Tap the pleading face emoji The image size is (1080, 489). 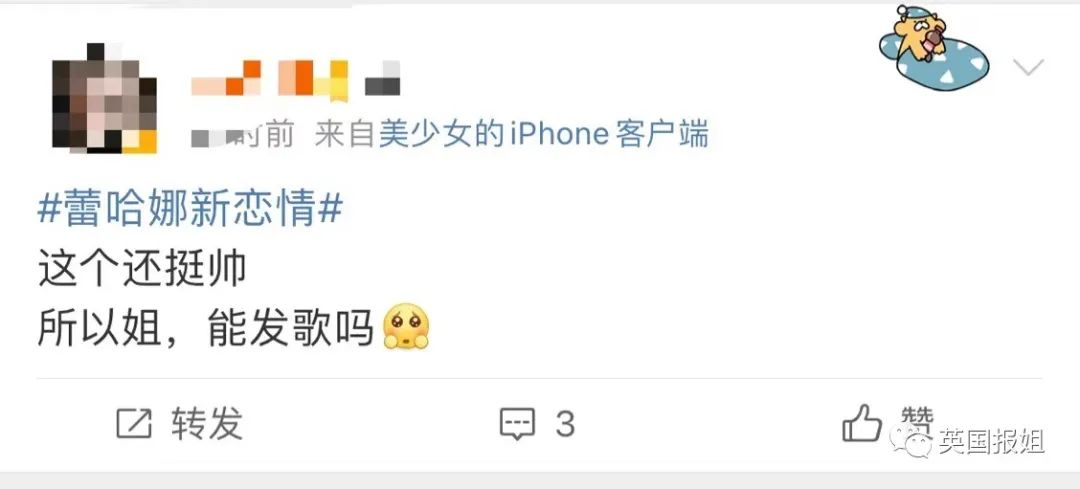406,326
